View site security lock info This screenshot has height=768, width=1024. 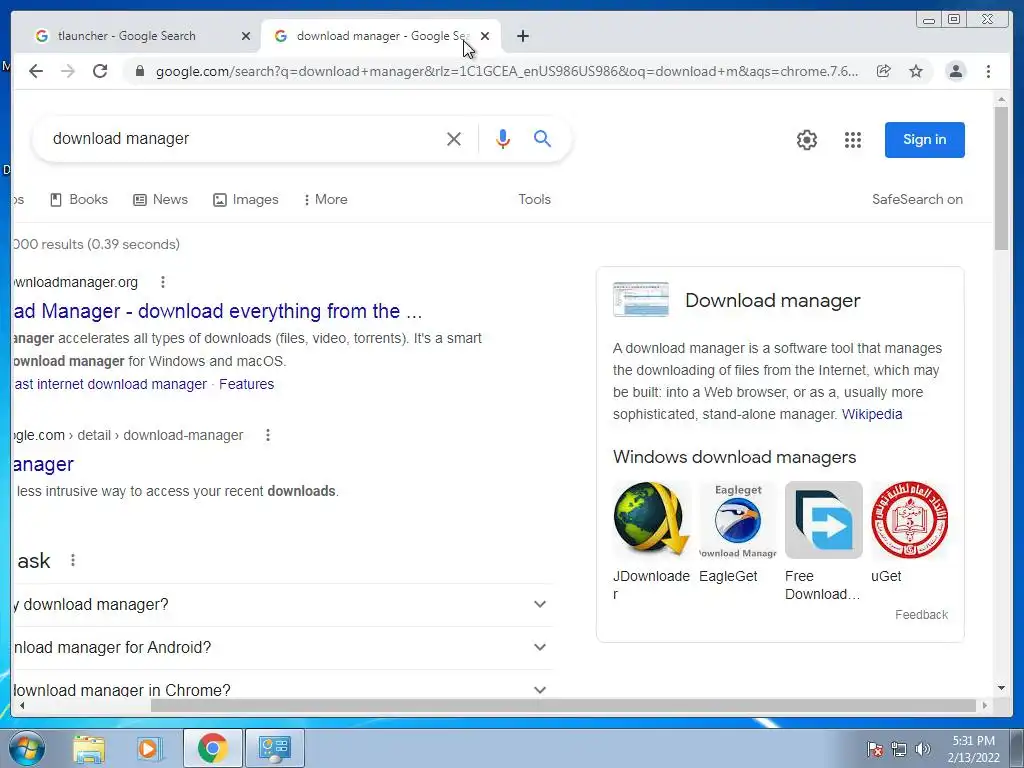coord(139,71)
